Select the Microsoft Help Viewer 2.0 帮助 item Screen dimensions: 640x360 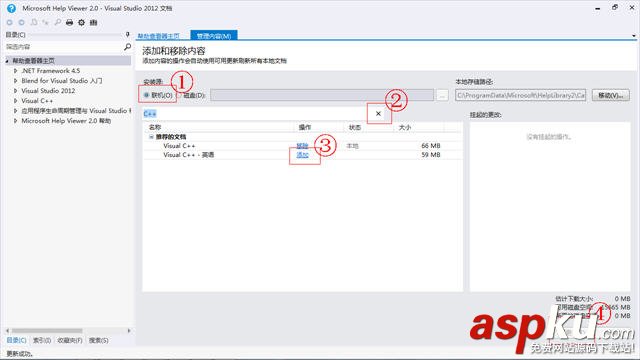[x=66, y=121]
